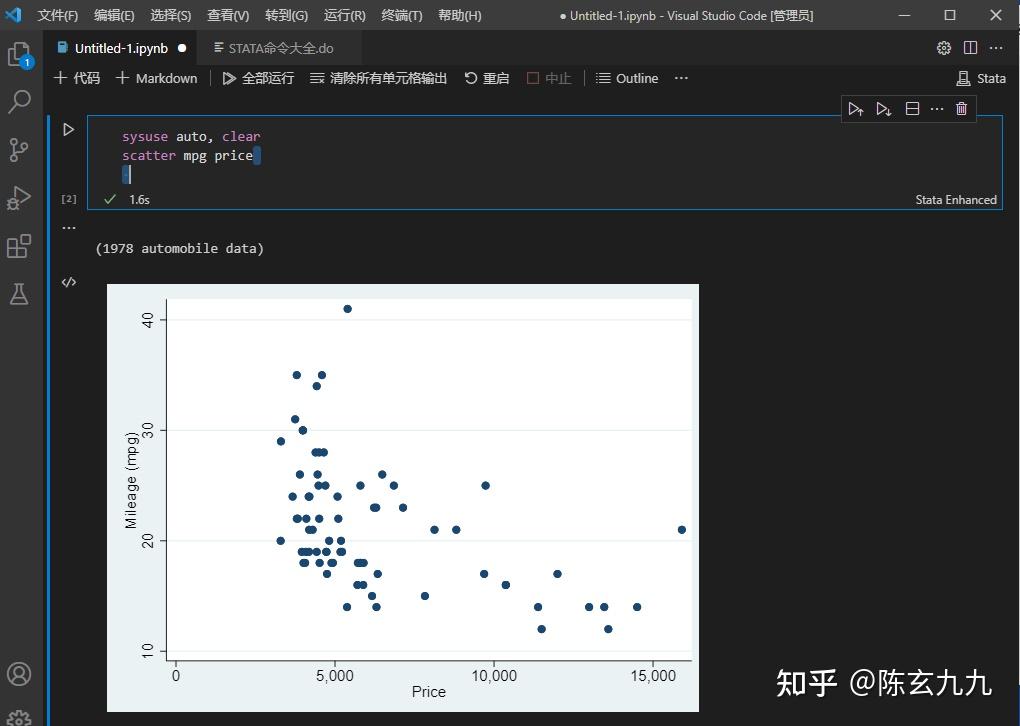Open the Extensions view
The height and width of the screenshot is (726, 1020).
click(20, 246)
